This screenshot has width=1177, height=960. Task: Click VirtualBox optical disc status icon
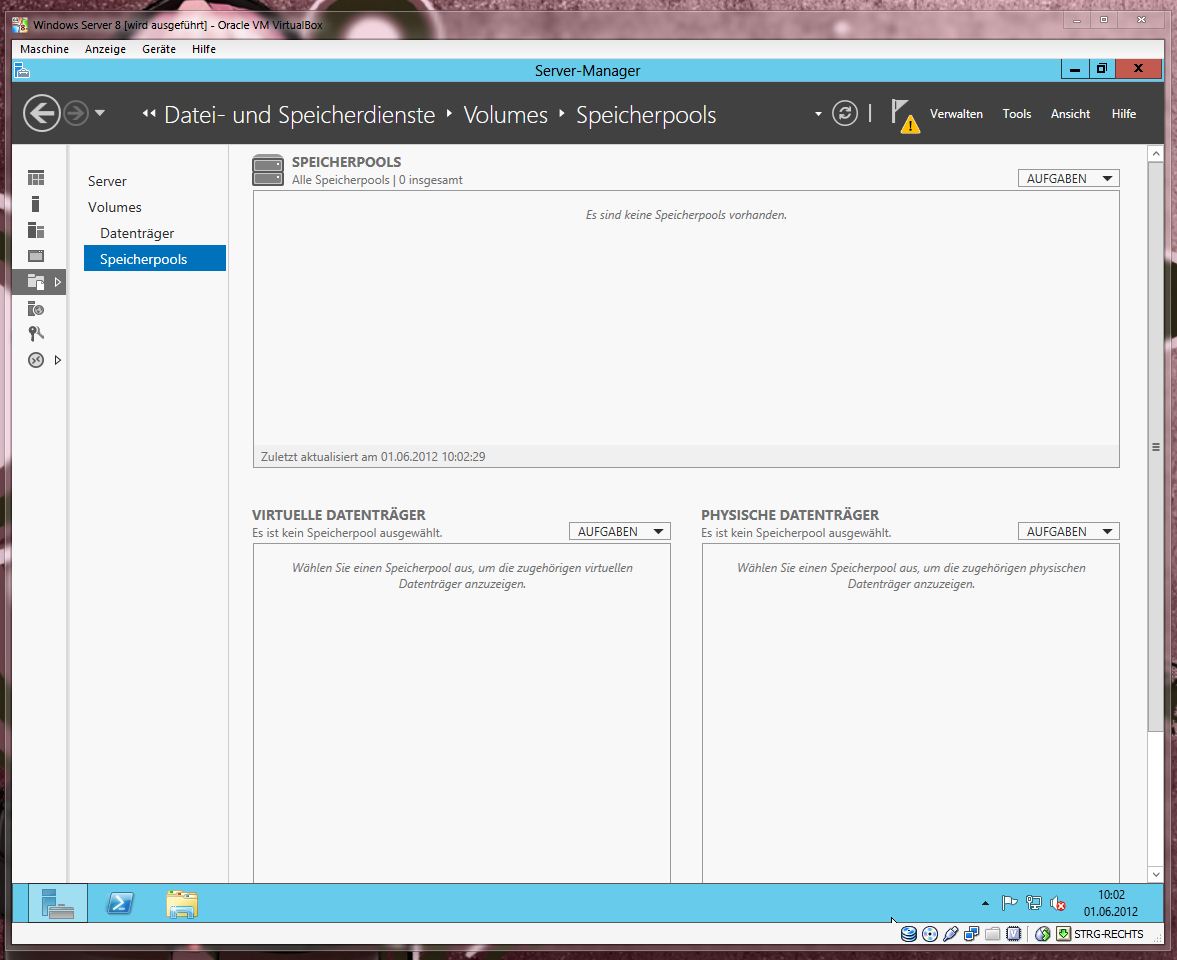pyautogui.click(x=929, y=934)
